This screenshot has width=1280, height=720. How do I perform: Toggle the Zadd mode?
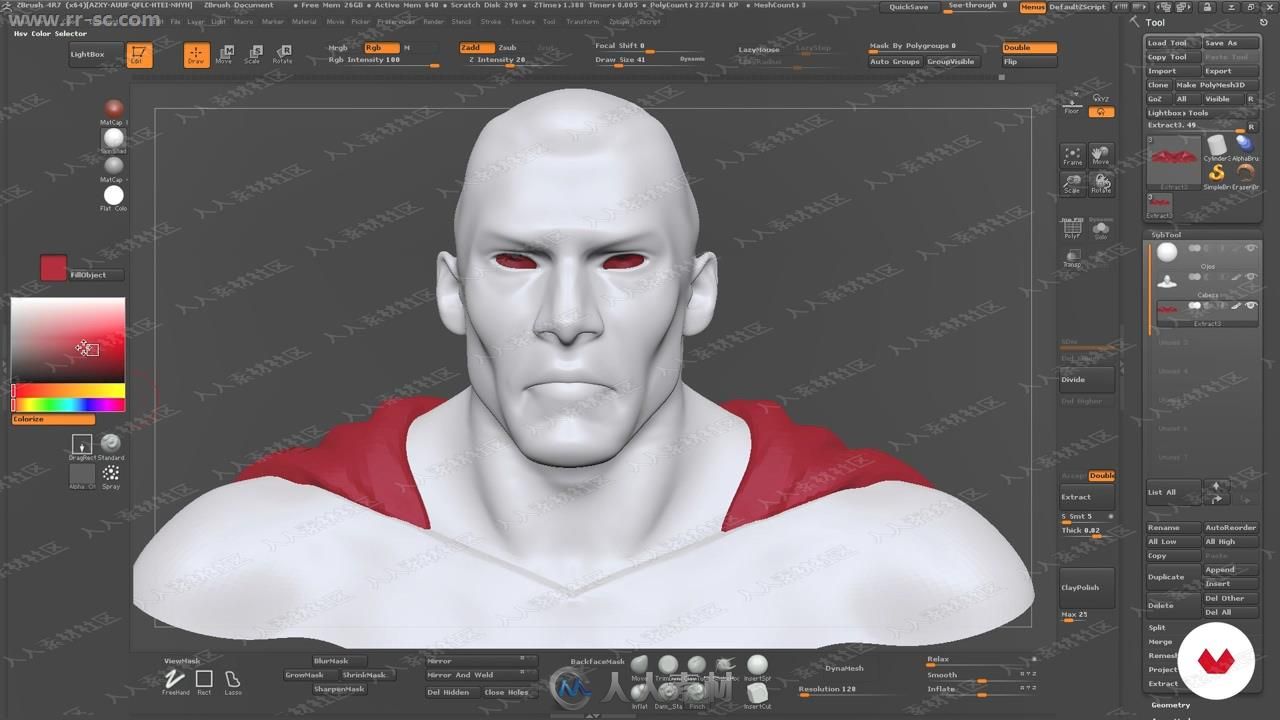[476, 47]
